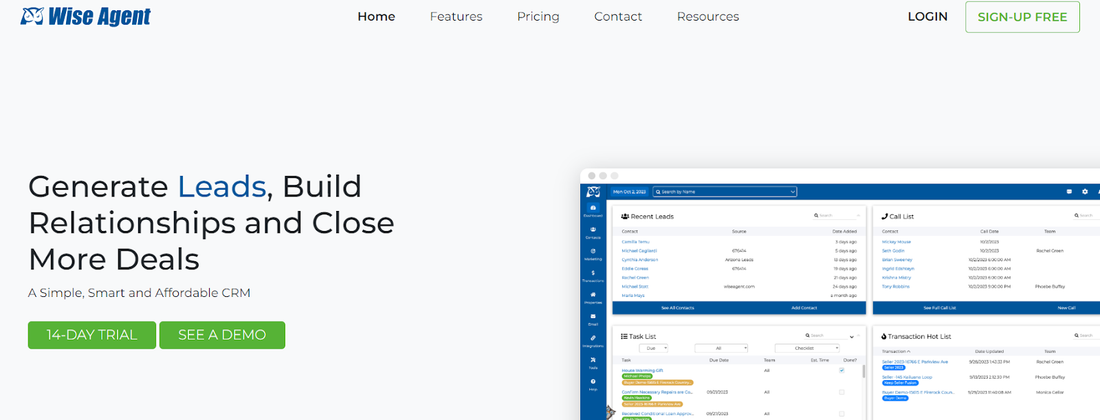Open Ingrid Edahlayn in Call List
This screenshot has width=1100, height=420.
coord(899,269)
